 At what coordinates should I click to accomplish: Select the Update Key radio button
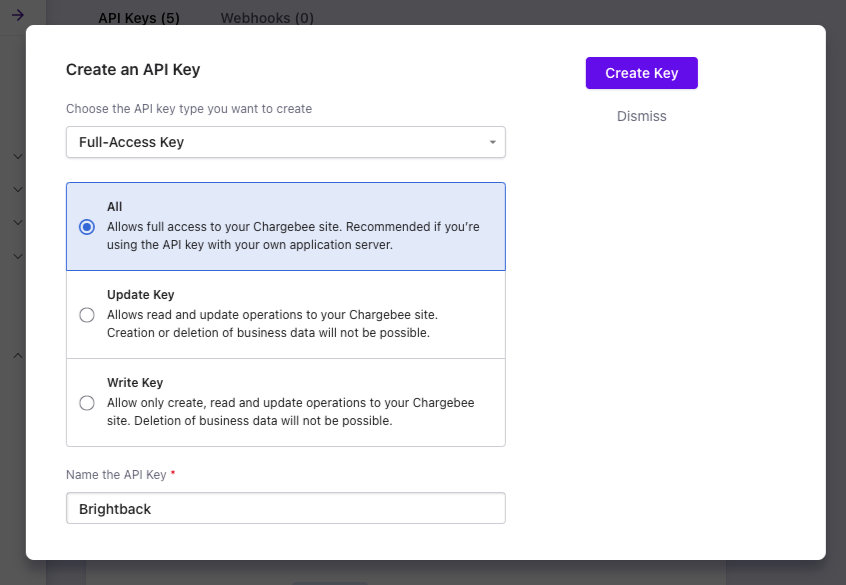(x=87, y=314)
